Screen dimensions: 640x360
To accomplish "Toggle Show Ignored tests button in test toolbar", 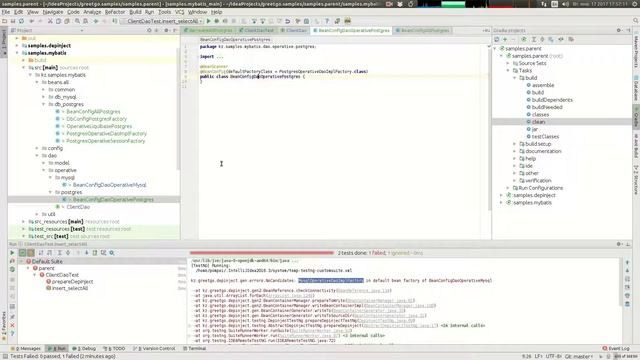I will (31, 253).
